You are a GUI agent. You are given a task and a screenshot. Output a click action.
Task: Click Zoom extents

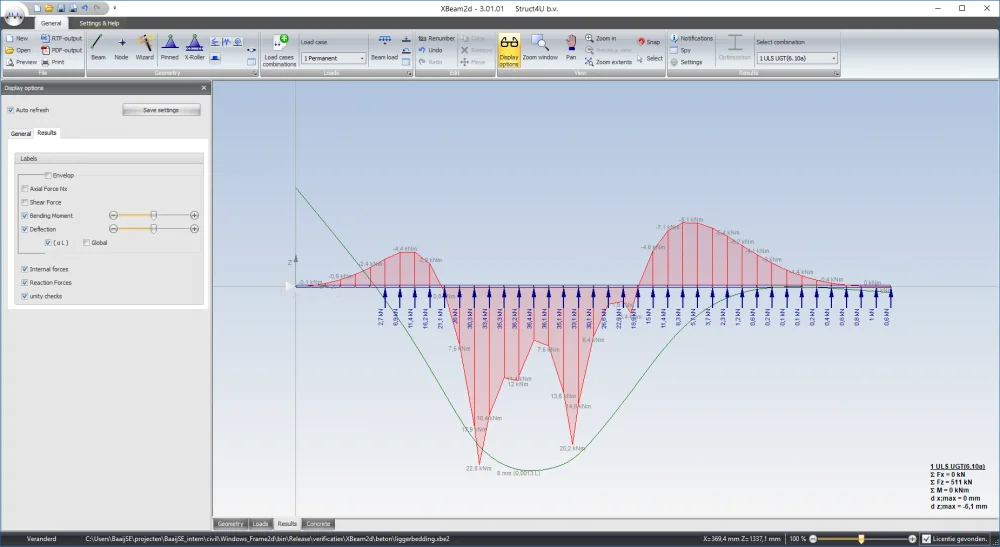608,62
